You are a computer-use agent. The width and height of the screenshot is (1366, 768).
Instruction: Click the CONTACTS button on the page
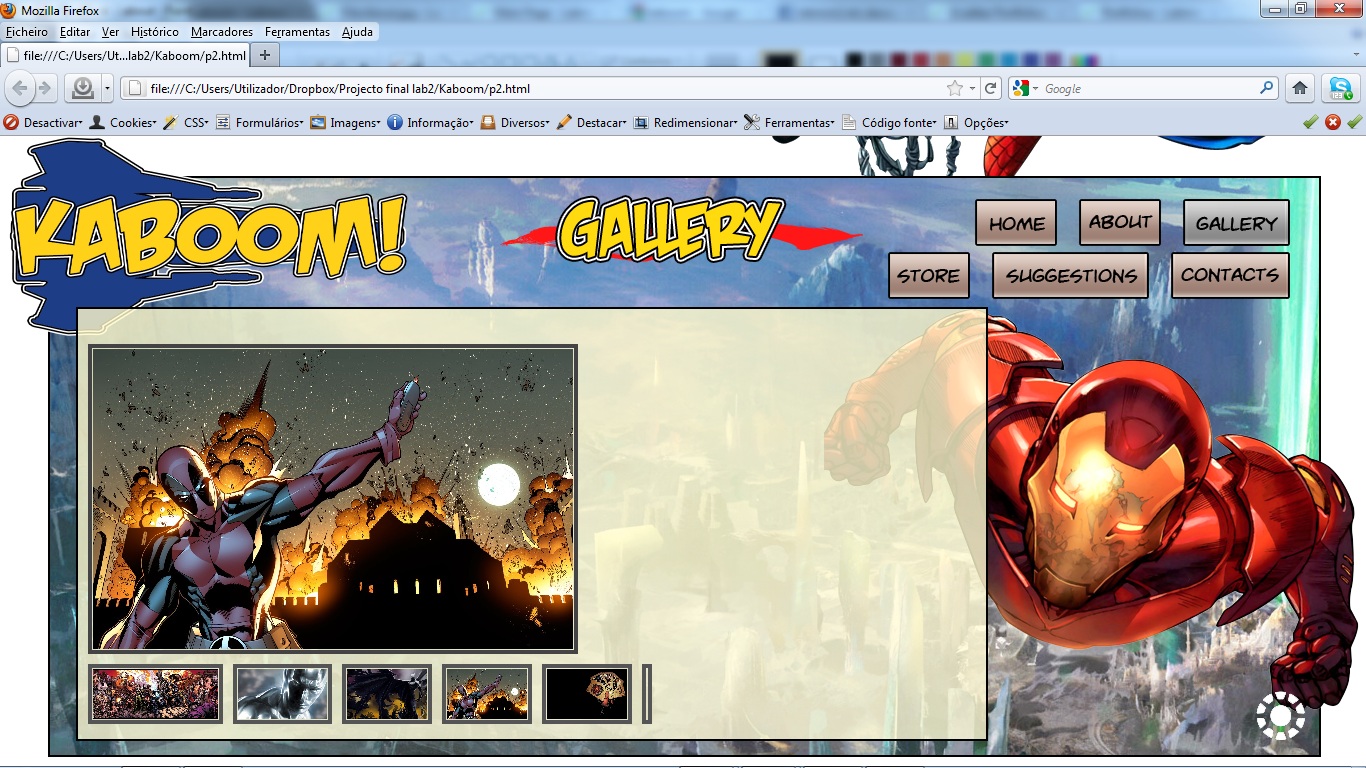pos(1229,275)
